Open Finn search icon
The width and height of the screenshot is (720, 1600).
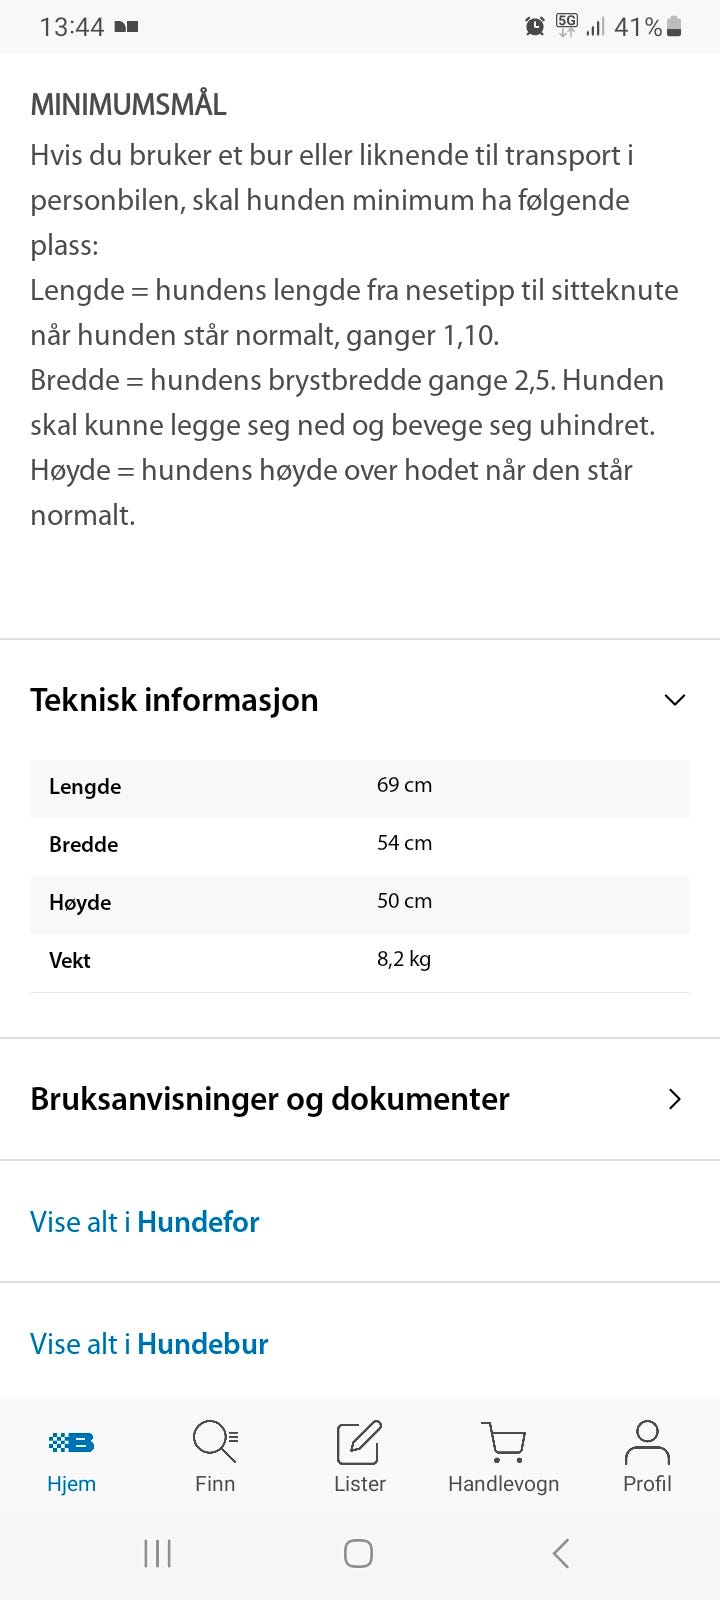coord(214,1441)
